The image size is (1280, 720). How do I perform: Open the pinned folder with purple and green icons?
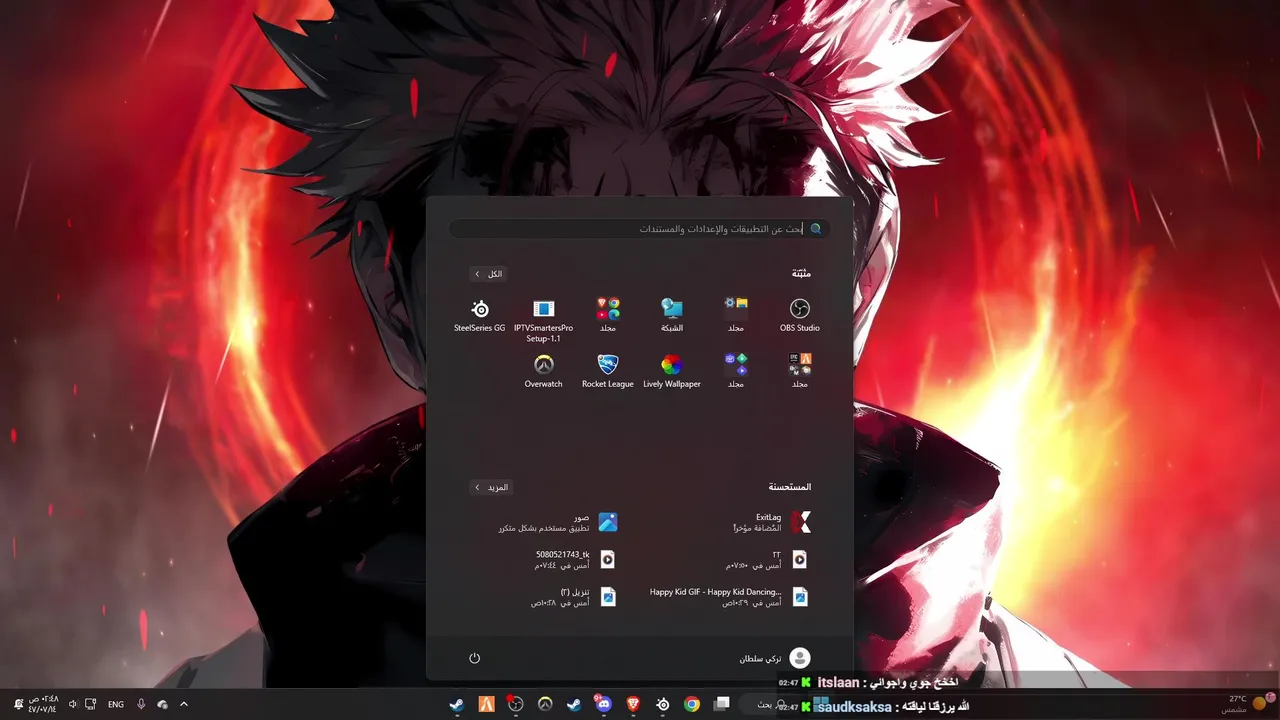(736, 370)
